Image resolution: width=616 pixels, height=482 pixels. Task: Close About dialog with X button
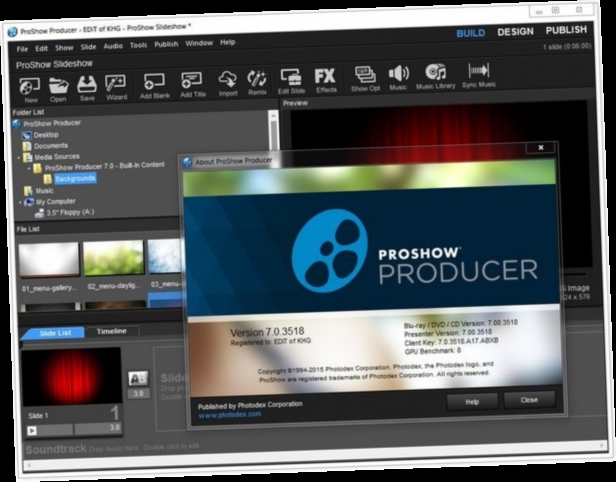point(541,147)
